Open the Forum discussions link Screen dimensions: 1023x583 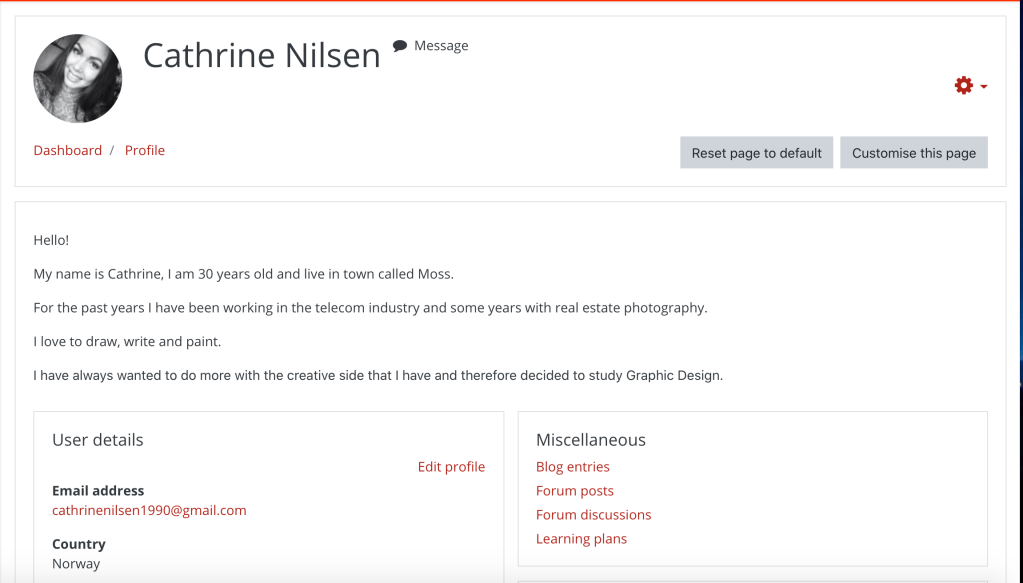(x=593, y=515)
